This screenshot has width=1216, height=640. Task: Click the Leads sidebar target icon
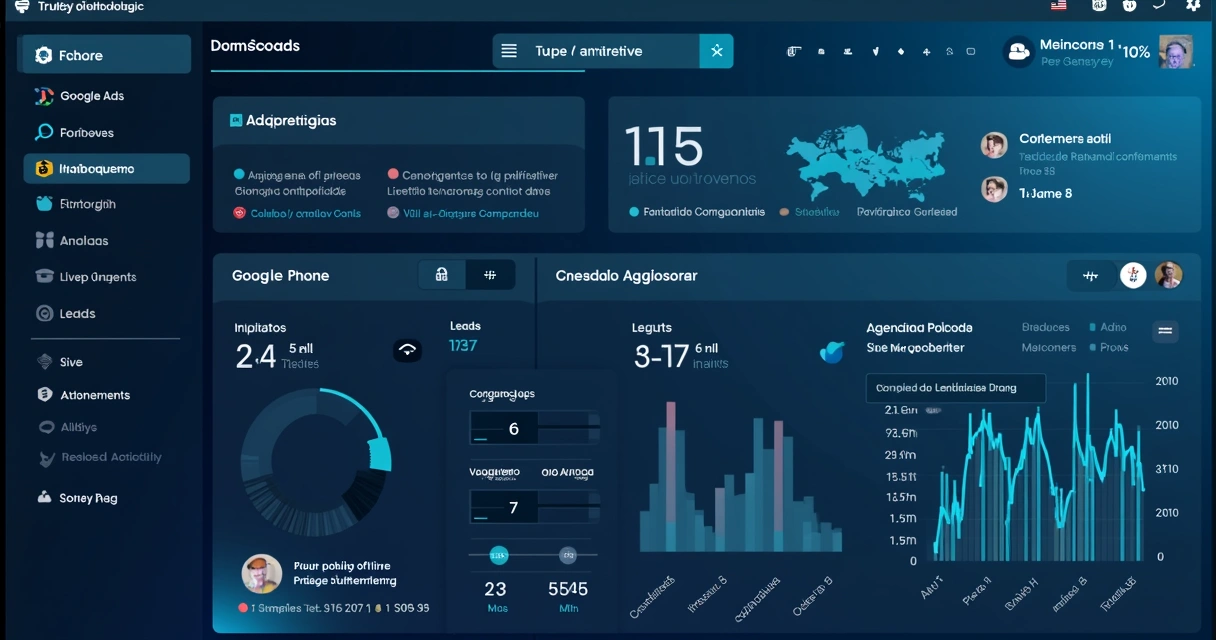[x=44, y=313]
